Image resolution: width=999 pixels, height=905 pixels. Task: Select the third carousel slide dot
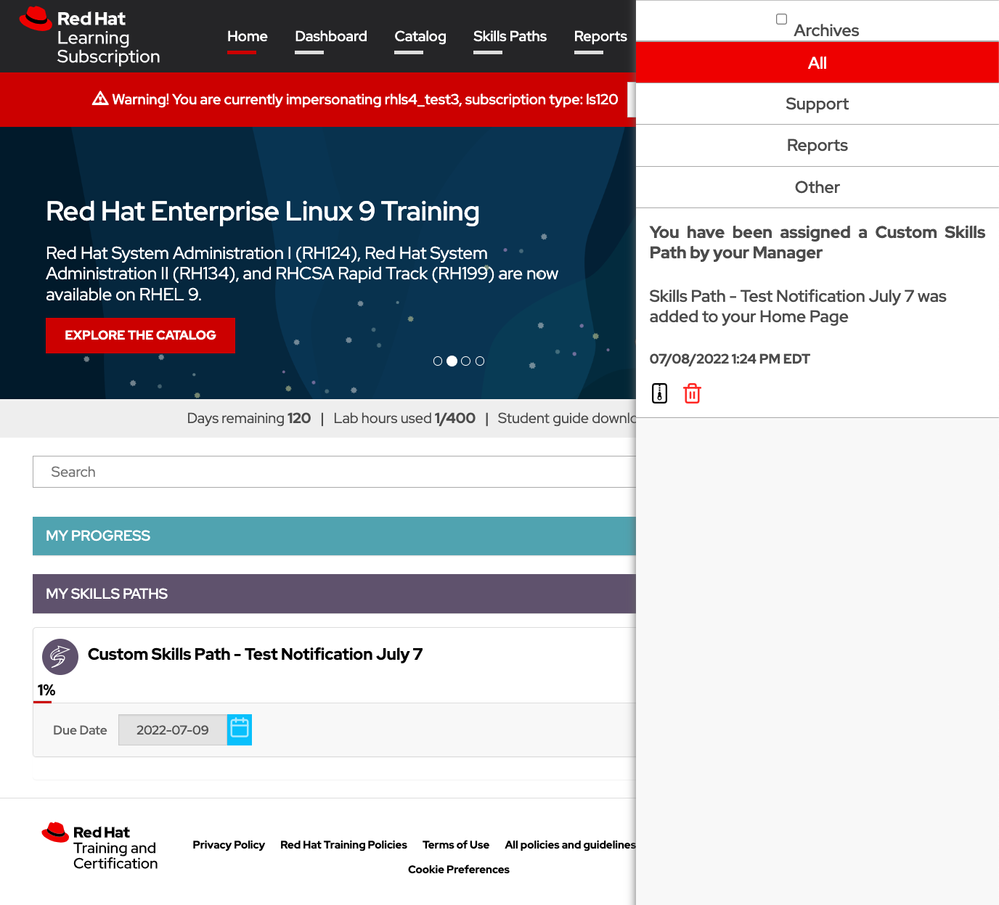click(466, 361)
